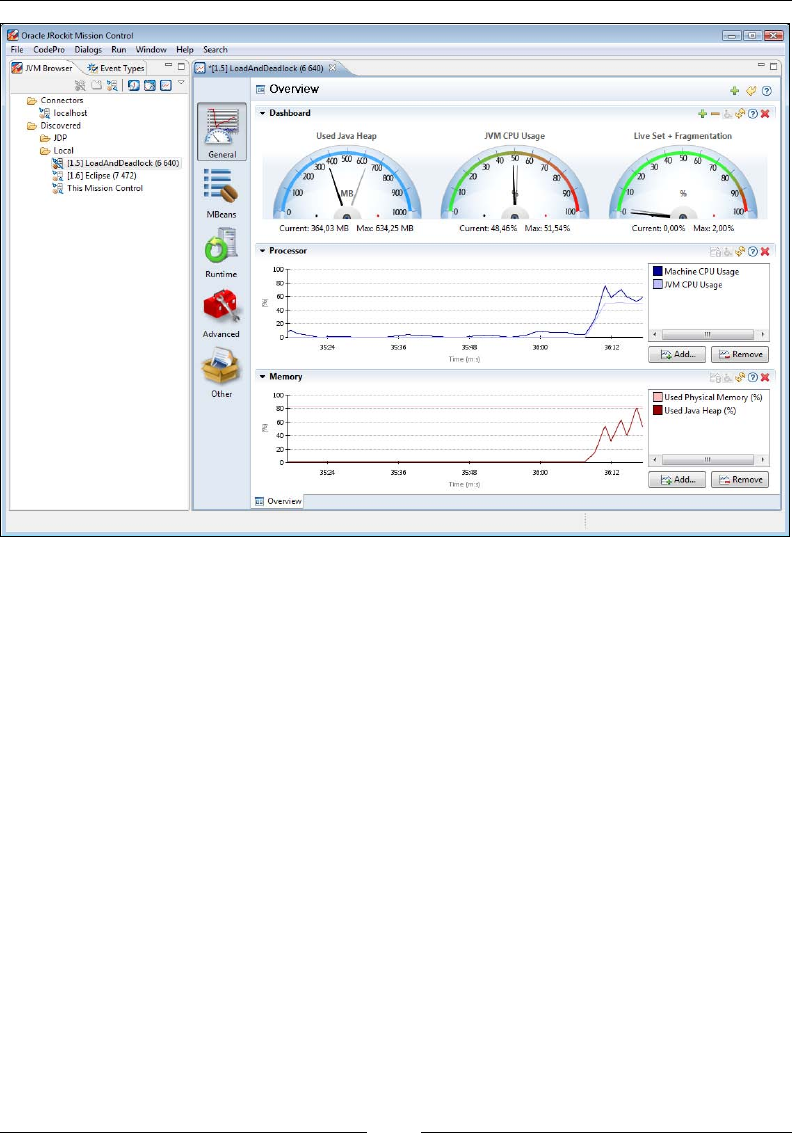Open the Search menu
The image size is (792, 1142).
tap(215, 50)
